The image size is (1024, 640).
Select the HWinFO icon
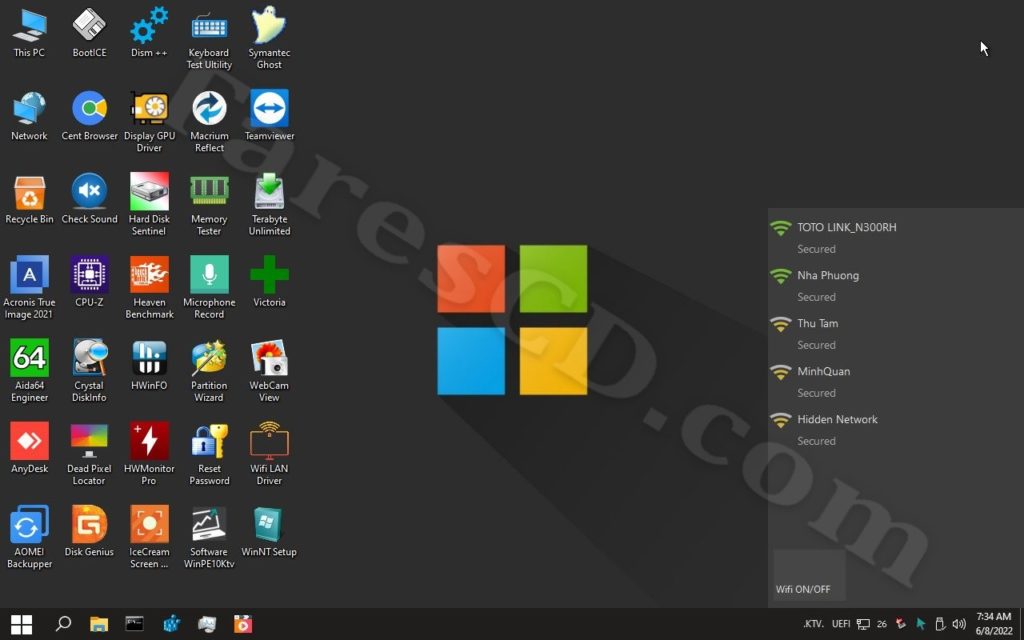click(x=149, y=365)
